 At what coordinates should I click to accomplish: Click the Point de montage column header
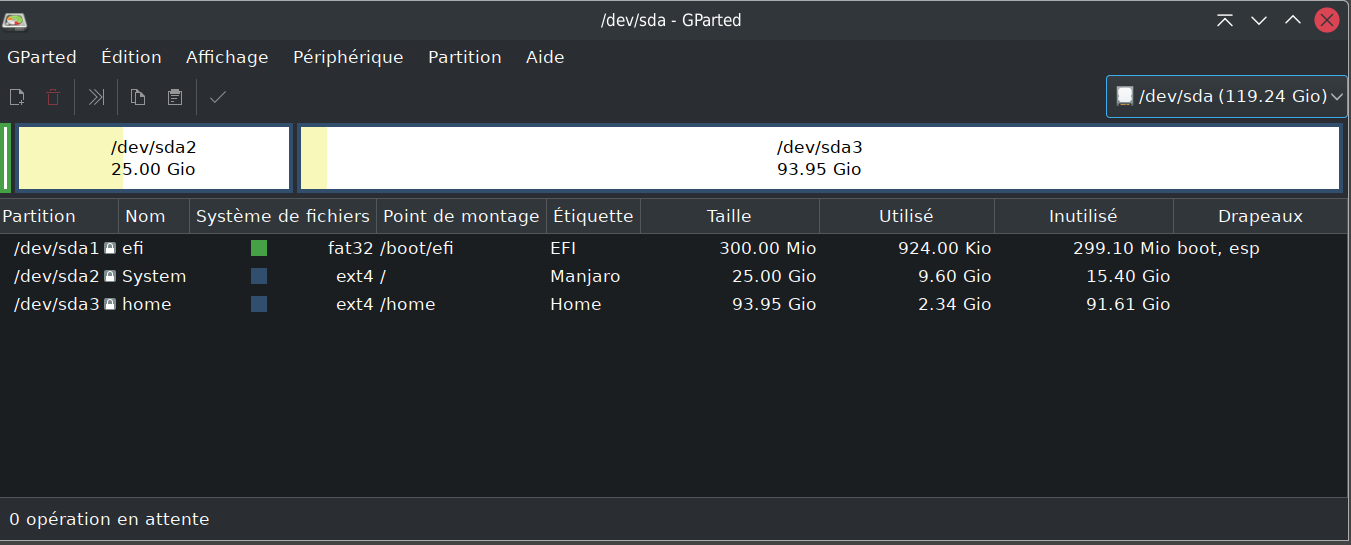click(x=462, y=216)
